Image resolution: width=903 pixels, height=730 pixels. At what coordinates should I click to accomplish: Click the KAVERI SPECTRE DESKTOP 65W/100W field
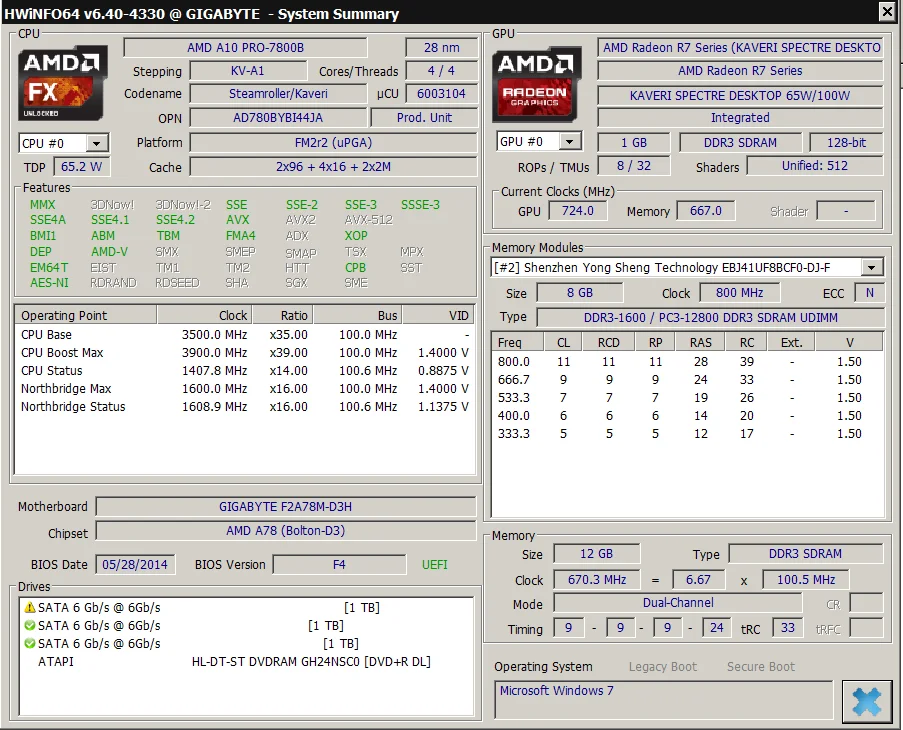click(740, 96)
